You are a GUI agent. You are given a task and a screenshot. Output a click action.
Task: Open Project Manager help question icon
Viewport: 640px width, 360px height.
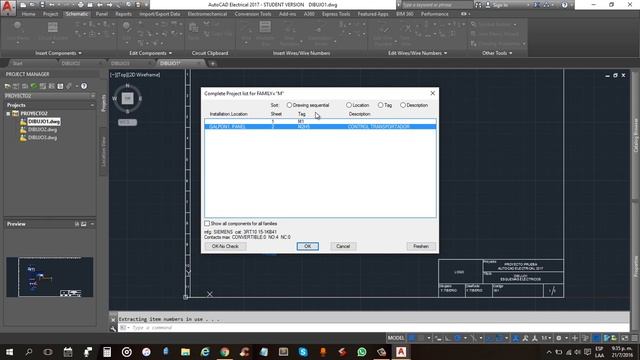(x=84, y=86)
